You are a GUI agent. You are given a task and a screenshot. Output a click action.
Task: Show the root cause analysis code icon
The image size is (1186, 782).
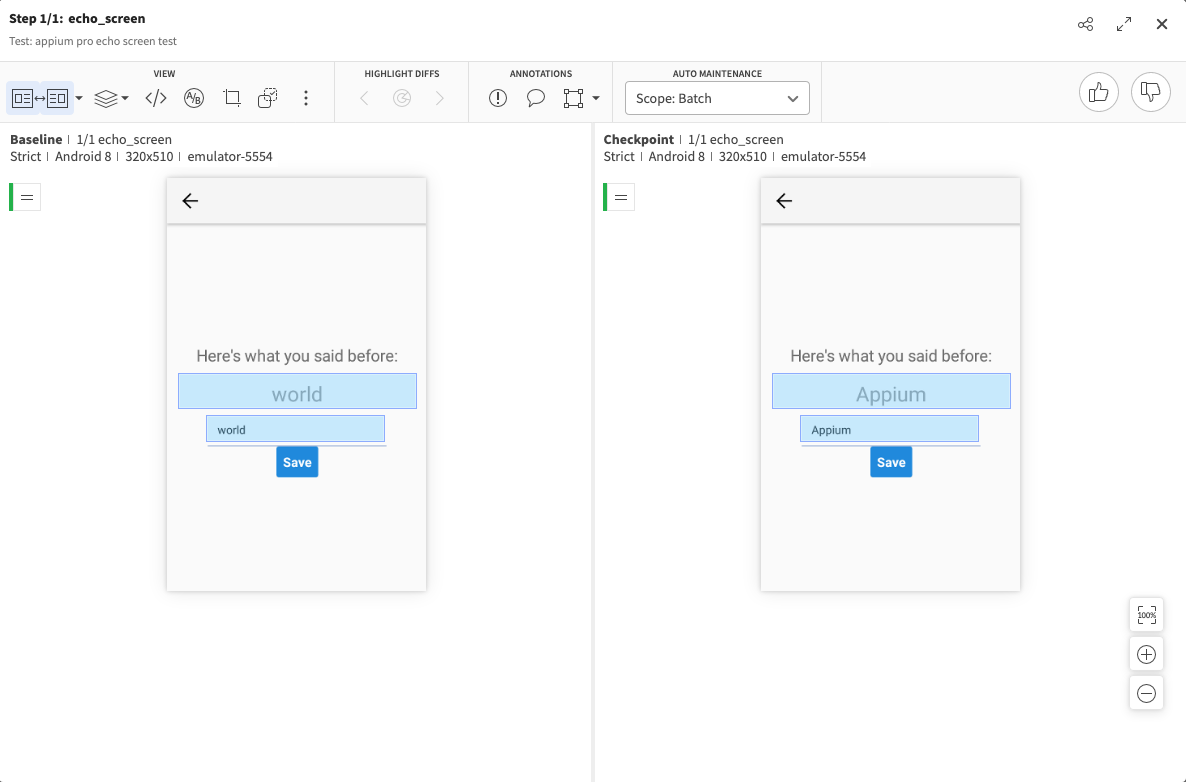click(156, 98)
